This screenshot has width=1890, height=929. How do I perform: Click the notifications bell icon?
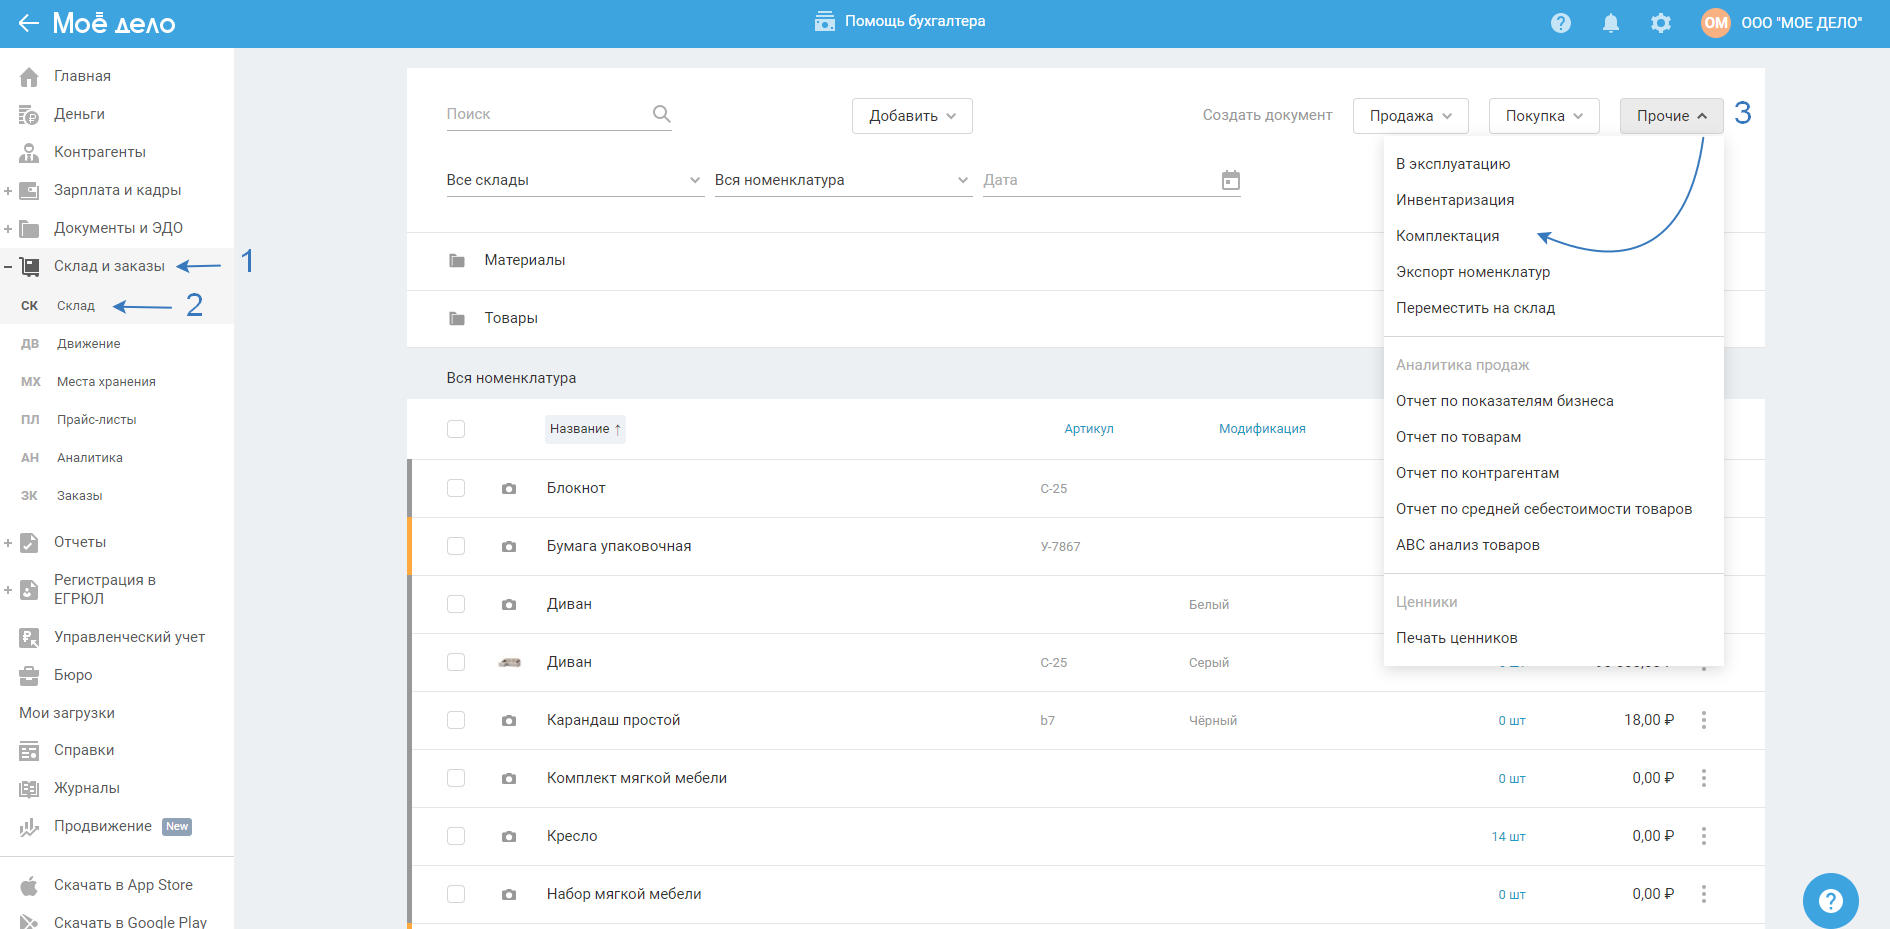[x=1610, y=23]
